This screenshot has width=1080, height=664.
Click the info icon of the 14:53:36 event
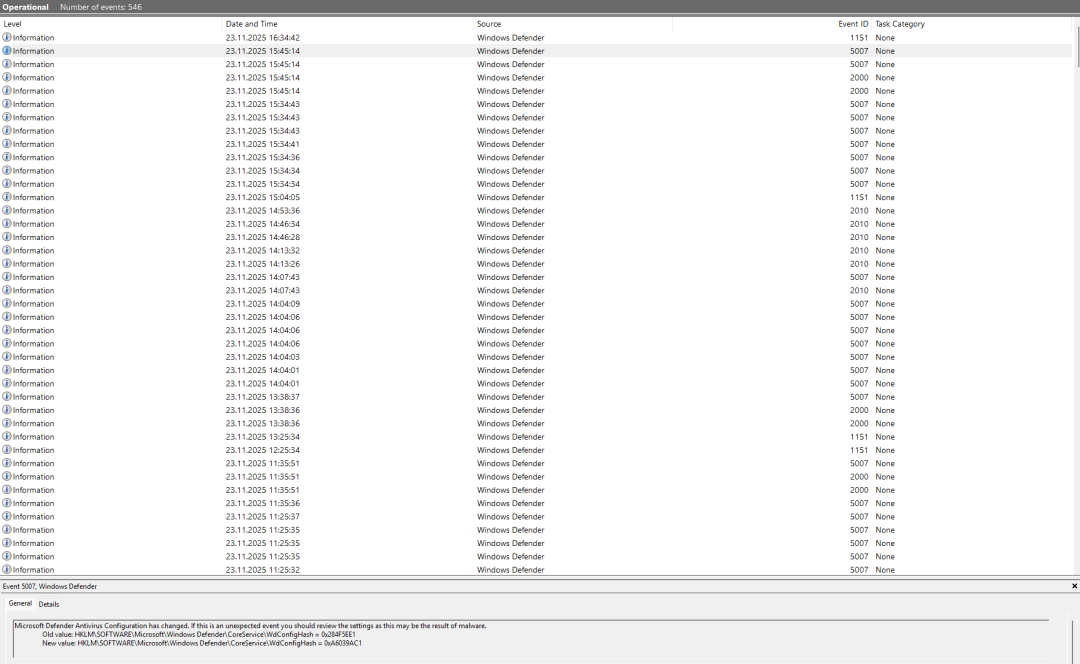pyautogui.click(x=7, y=210)
